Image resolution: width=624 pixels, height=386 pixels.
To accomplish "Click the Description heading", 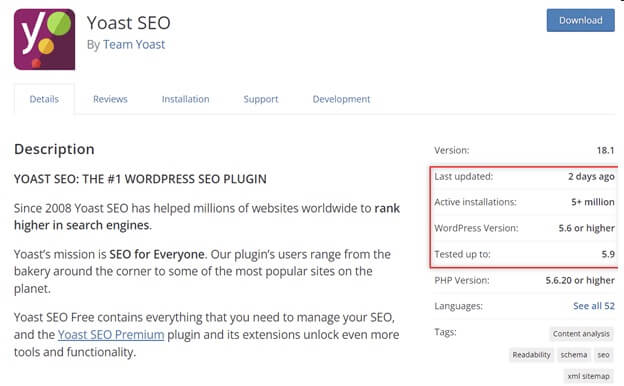I will click(54, 150).
